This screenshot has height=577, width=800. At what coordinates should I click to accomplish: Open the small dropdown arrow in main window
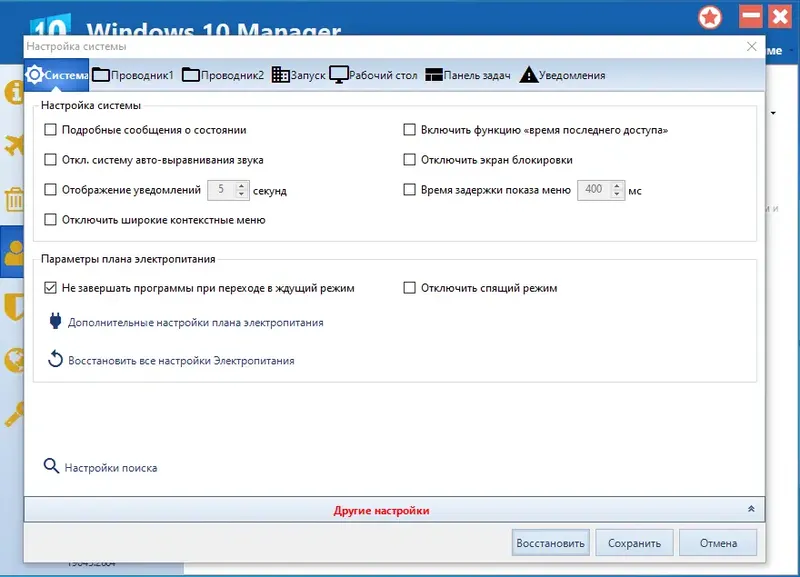point(773,113)
